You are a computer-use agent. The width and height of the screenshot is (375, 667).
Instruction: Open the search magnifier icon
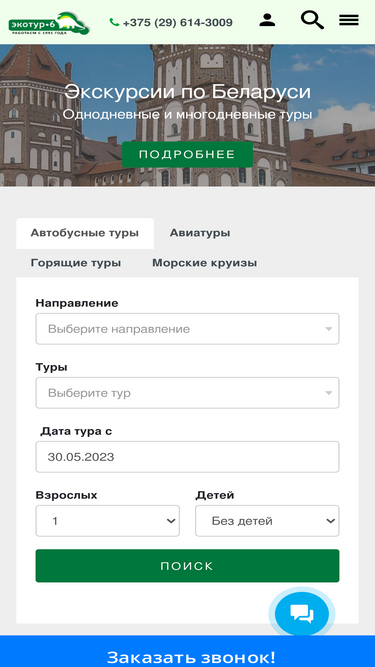[312, 20]
